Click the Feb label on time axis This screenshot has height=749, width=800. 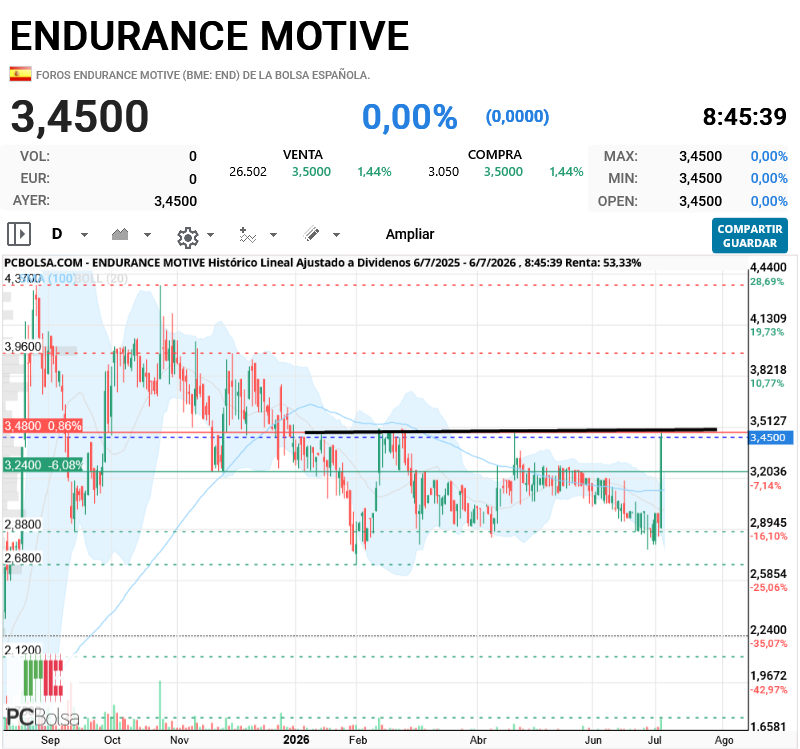(358, 740)
